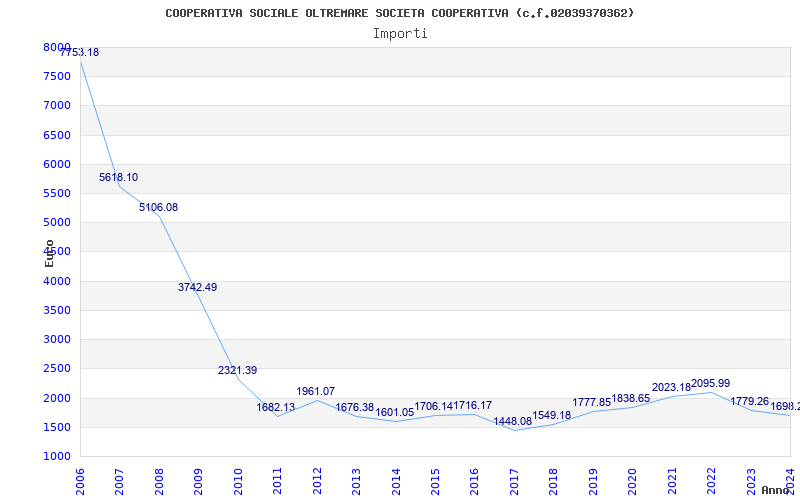Click the data label 1838.65
The image size is (800, 500).
pyautogui.click(x=631, y=398)
